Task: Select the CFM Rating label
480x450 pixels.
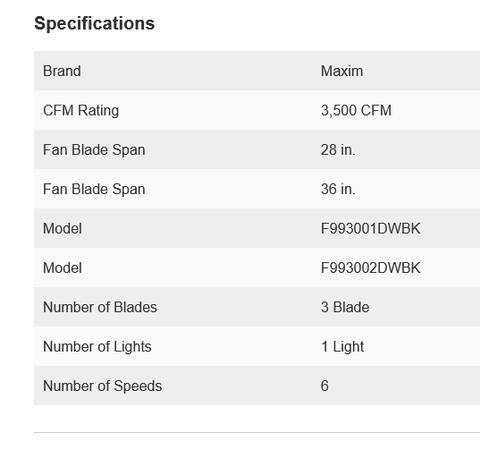Action: coord(81,111)
